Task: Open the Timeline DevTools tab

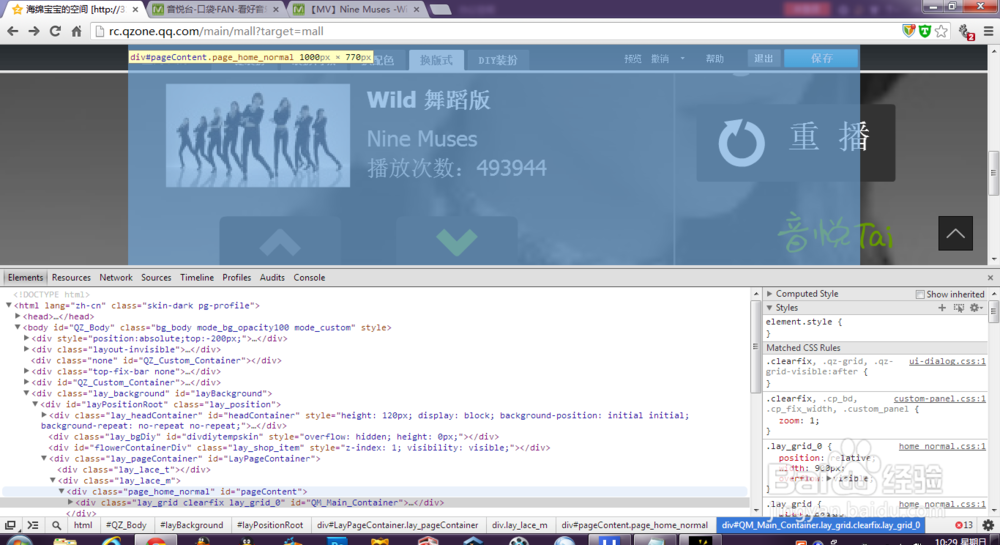Action: point(197,278)
